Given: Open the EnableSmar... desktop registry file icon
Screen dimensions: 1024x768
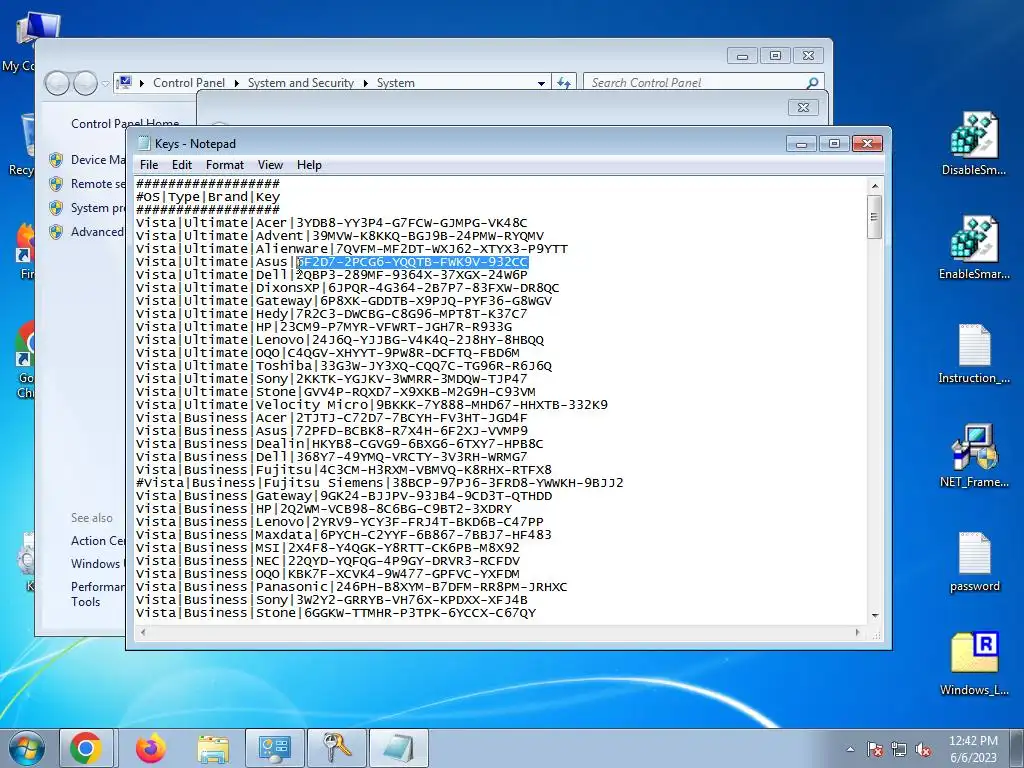Looking at the screenshot, I should (x=974, y=248).
